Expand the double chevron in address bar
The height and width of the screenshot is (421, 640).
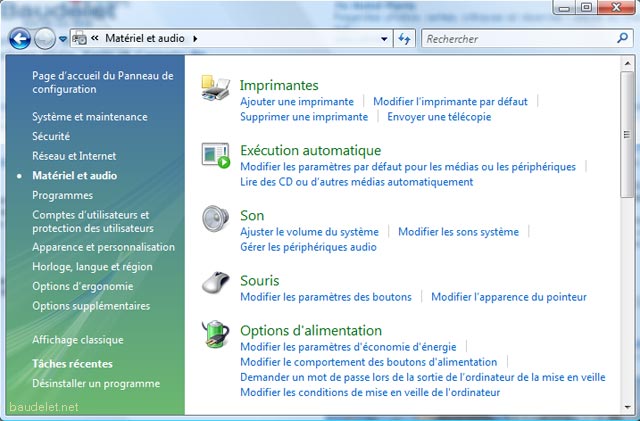[95, 38]
